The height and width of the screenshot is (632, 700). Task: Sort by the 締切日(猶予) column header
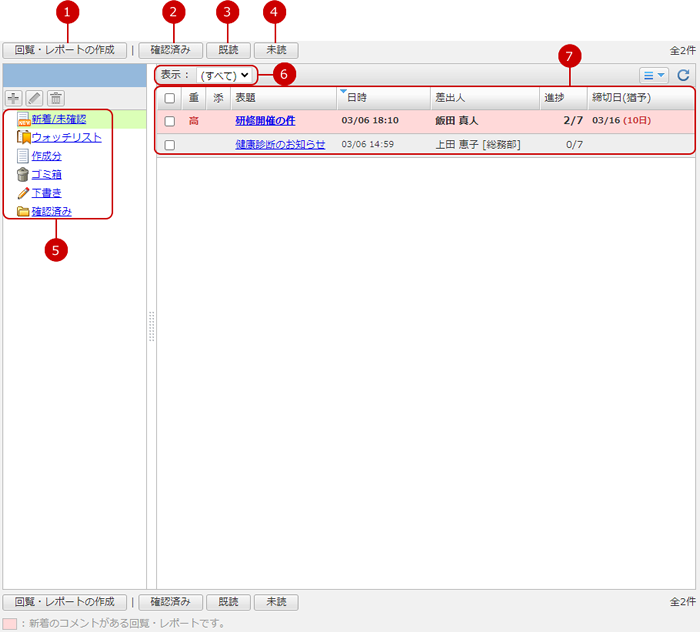click(622, 98)
